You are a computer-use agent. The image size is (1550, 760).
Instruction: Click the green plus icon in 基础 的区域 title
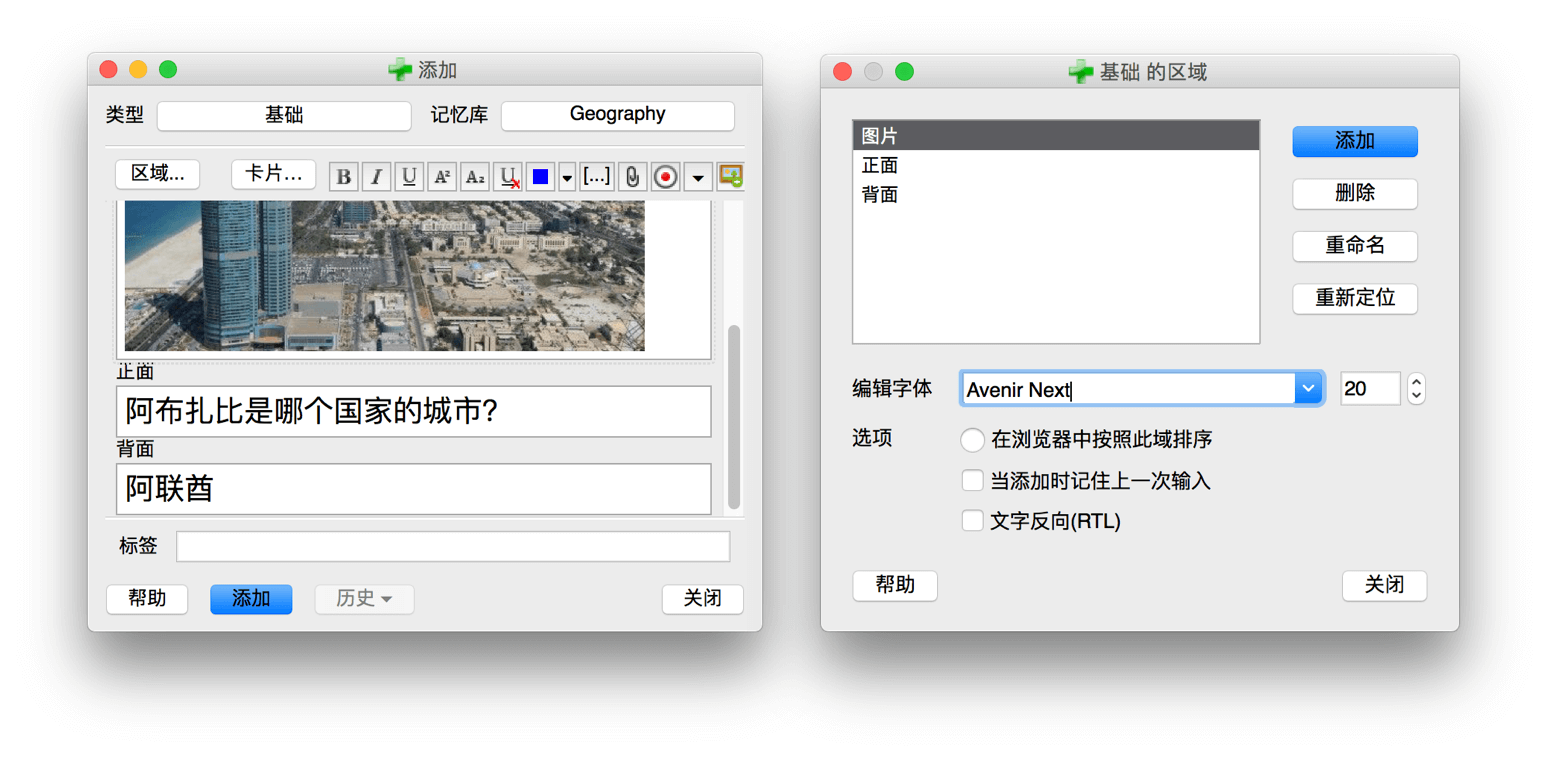tap(1081, 71)
